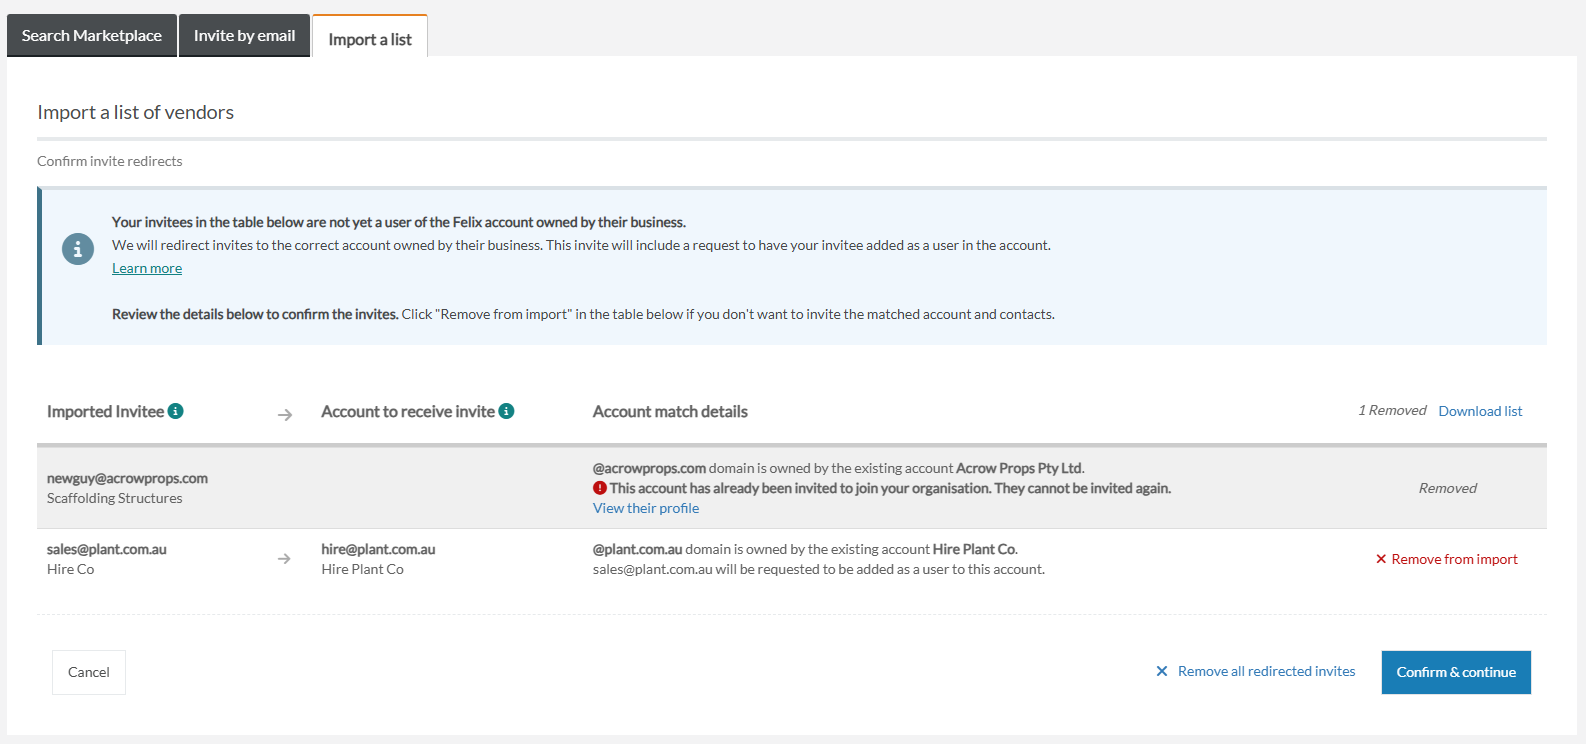Click the info icon beside Account to receive invite

tap(506, 411)
